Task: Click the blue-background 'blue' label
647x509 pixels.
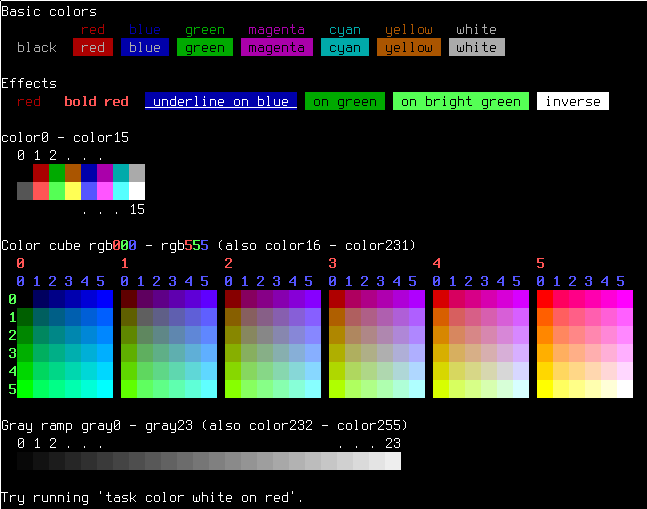Action: click(x=145, y=47)
